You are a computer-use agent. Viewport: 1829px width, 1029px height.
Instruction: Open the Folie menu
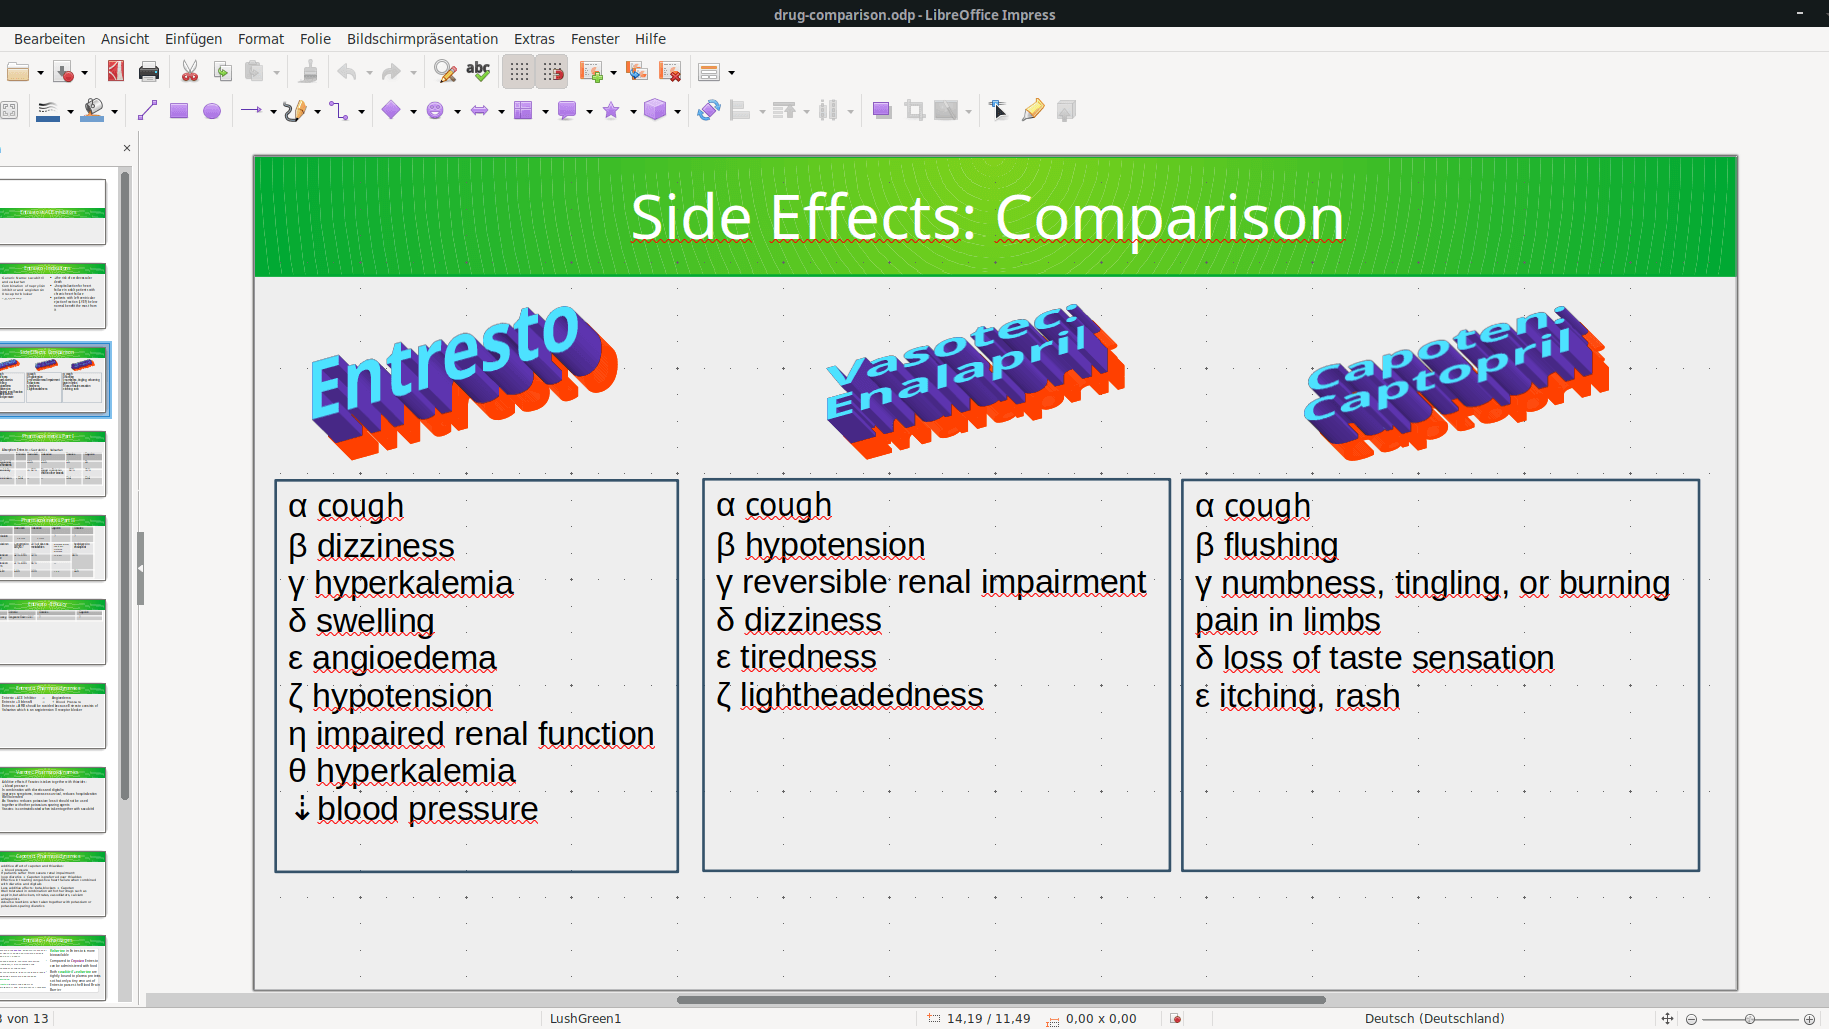tap(315, 39)
